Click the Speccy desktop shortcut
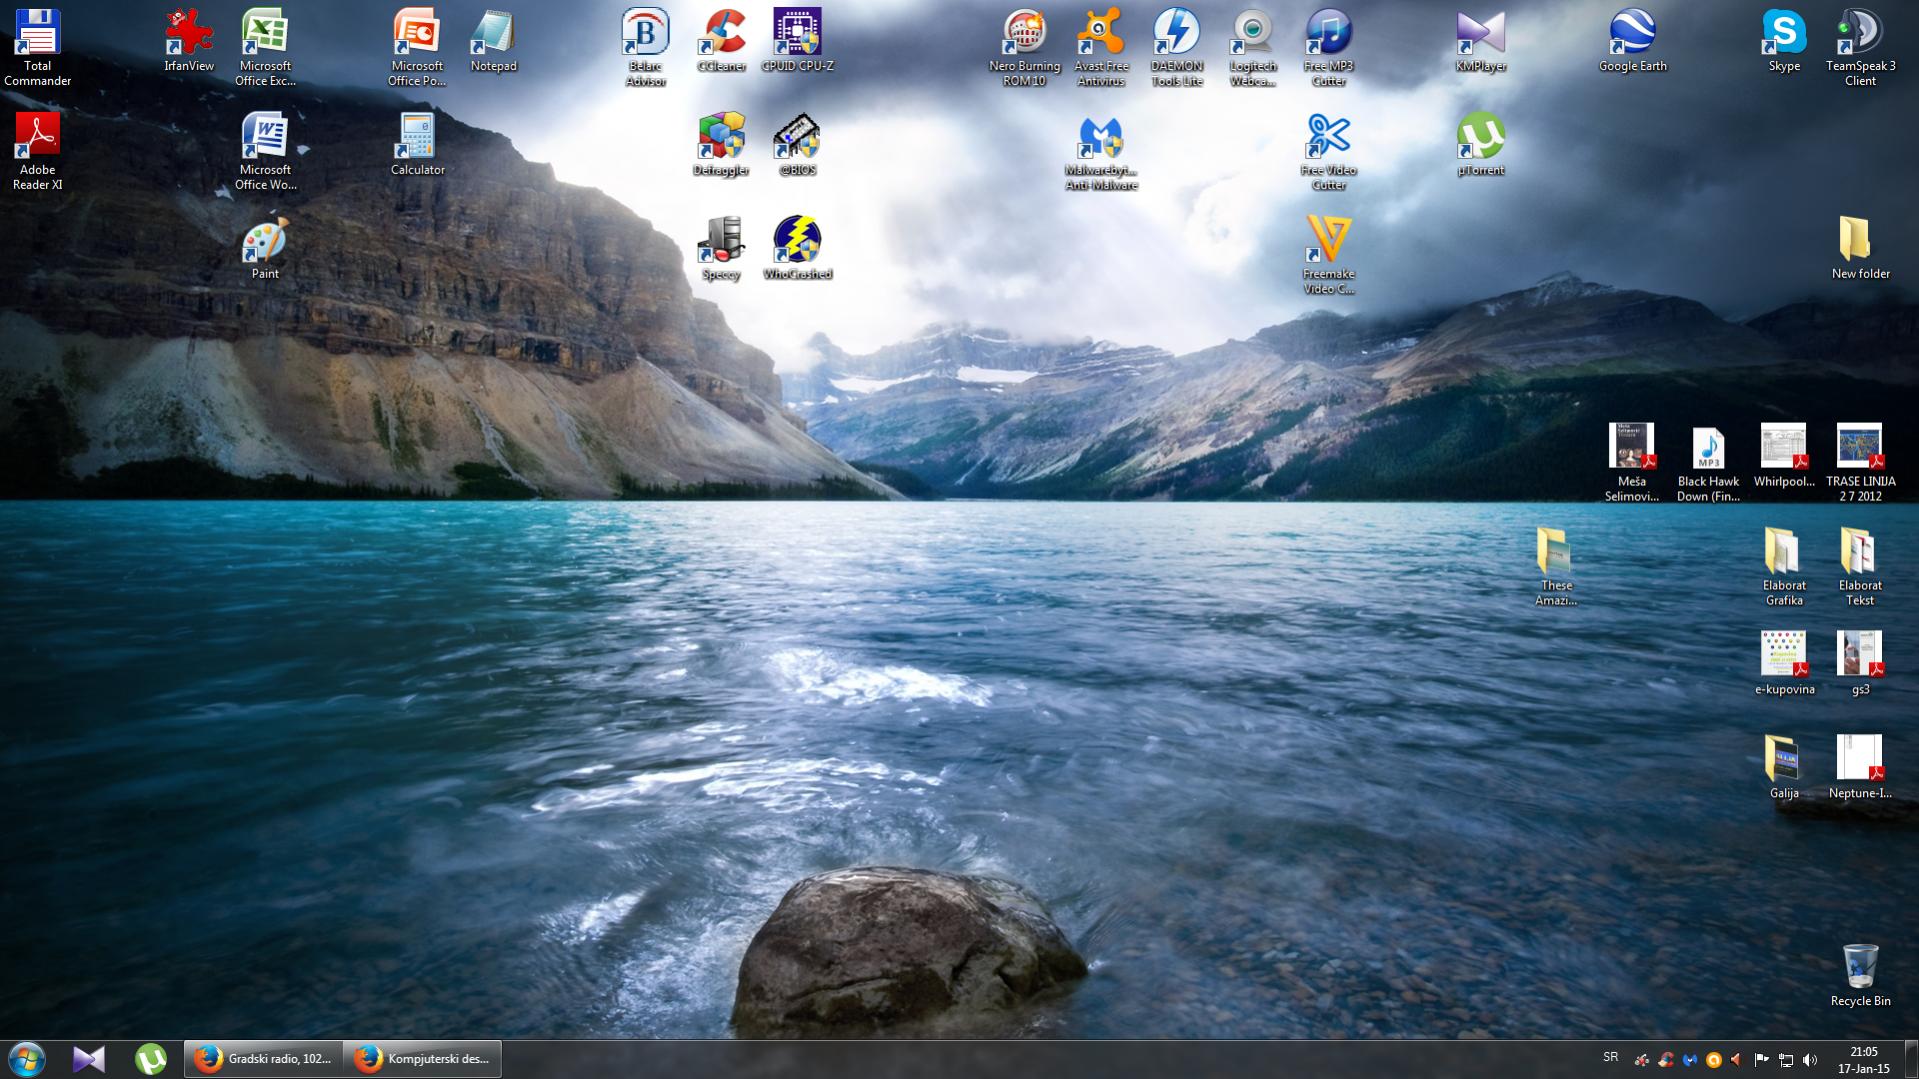 point(721,243)
